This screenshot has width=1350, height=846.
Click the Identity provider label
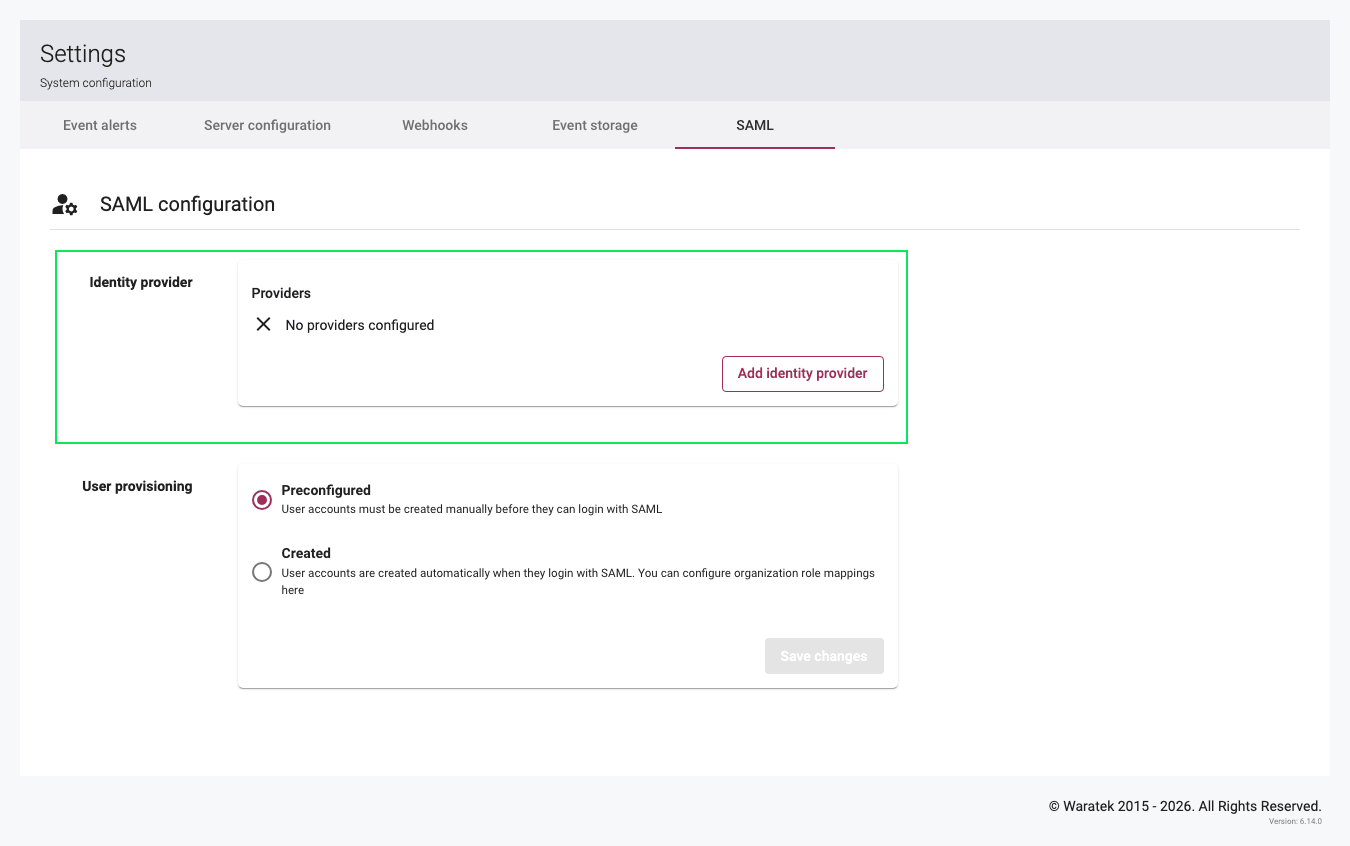click(x=141, y=282)
